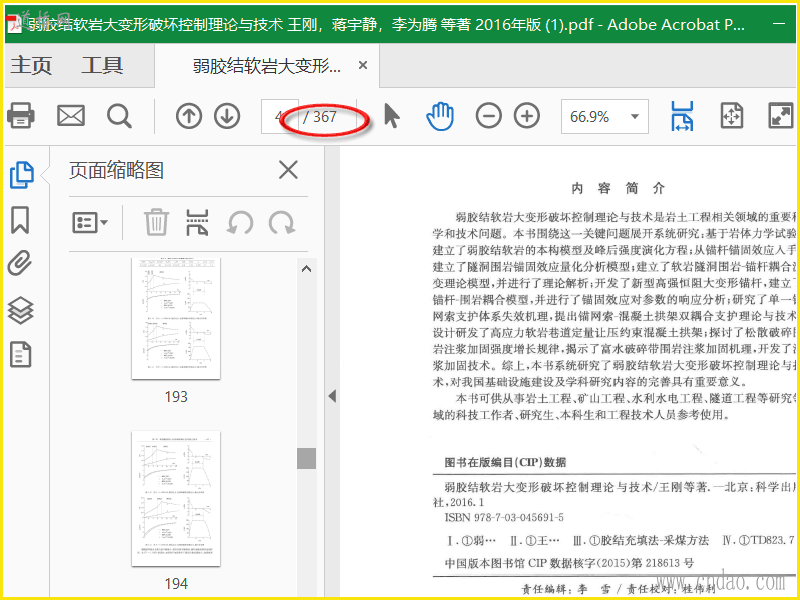
Task: Select the 弱胶结软岩大变形 document tab
Action: click(x=266, y=66)
